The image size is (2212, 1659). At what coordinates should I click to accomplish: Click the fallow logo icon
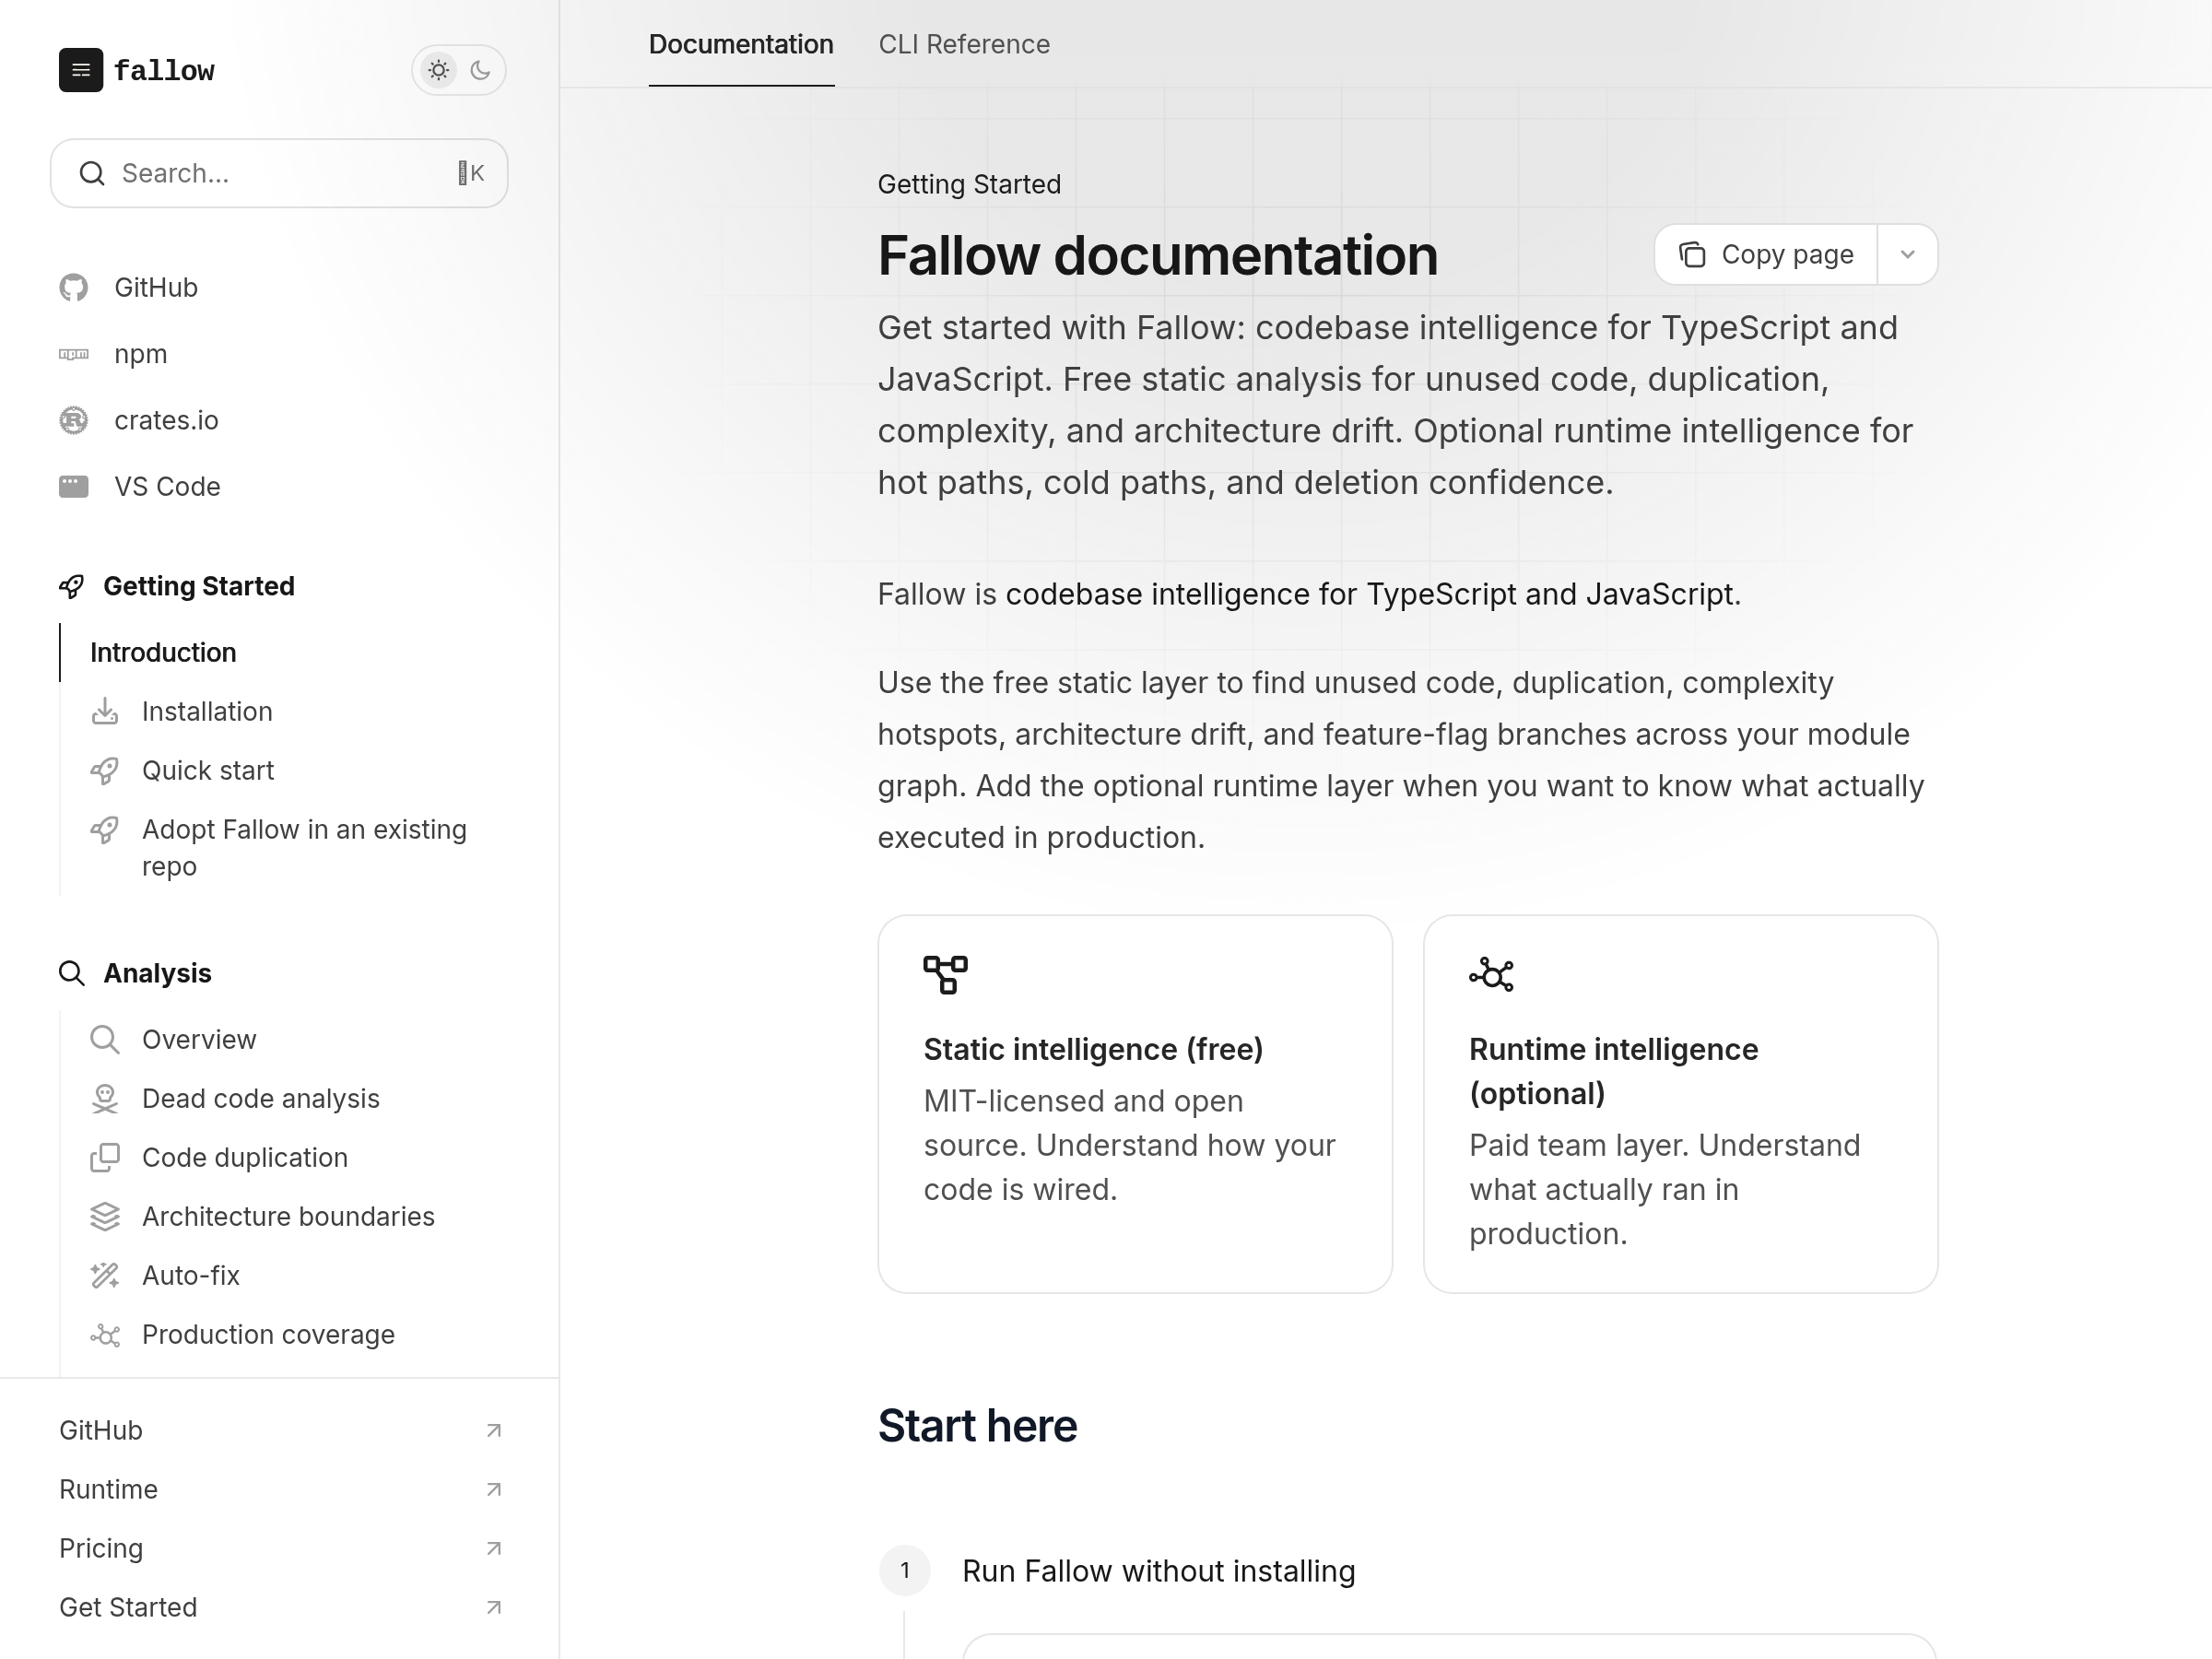81,70
